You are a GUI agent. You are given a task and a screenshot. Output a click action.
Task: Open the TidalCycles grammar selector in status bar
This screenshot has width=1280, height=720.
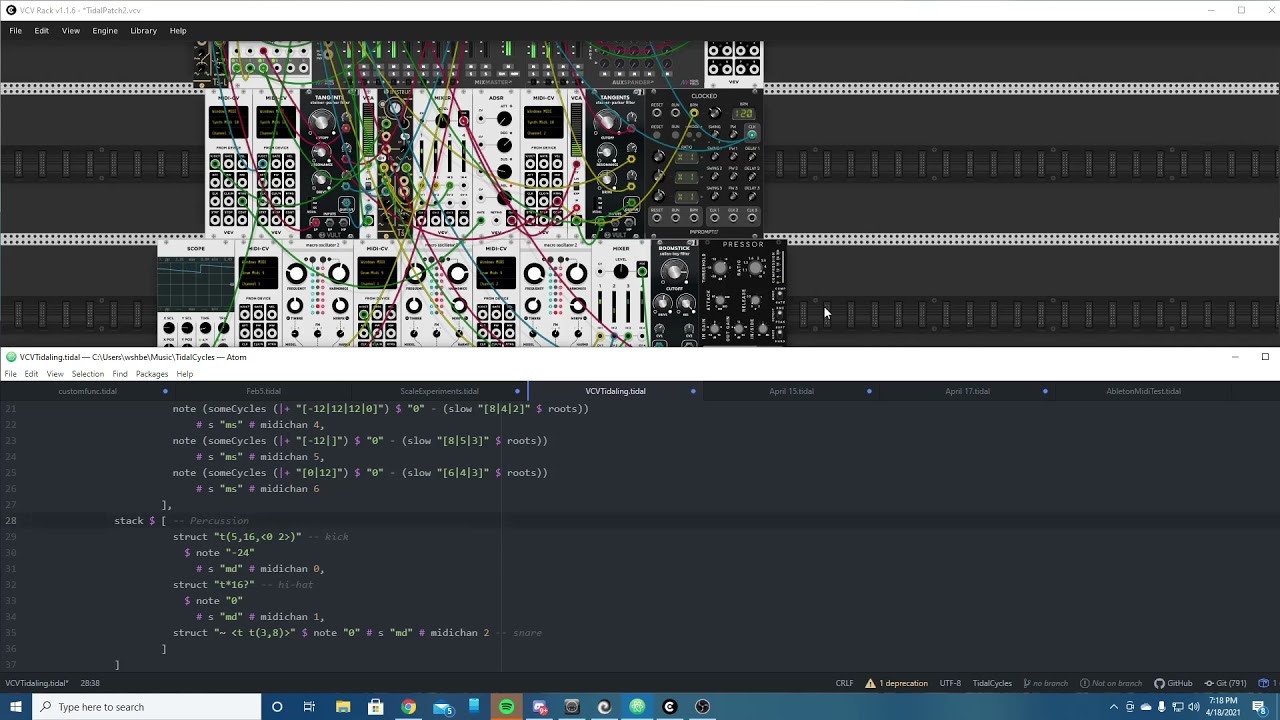click(x=992, y=683)
